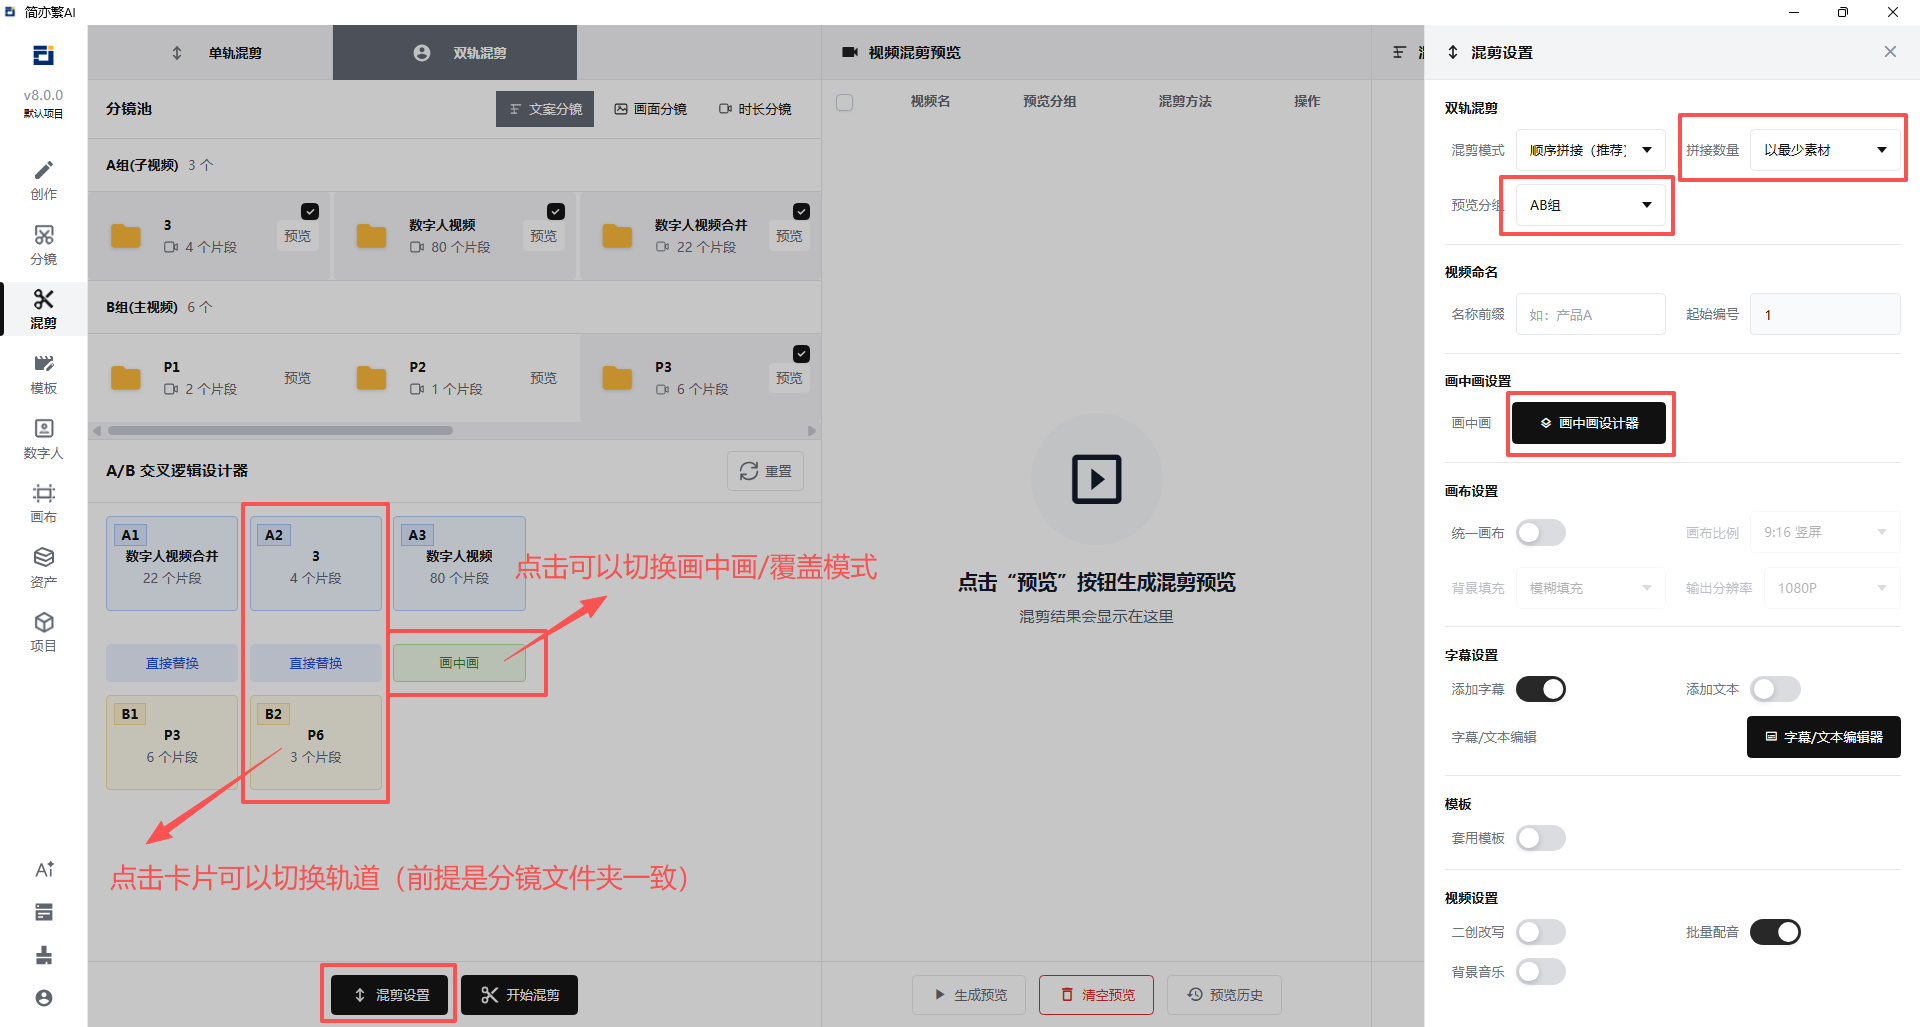Select the 画面分镜 mode
Screen dimensions: 1920x1027
(x=650, y=109)
